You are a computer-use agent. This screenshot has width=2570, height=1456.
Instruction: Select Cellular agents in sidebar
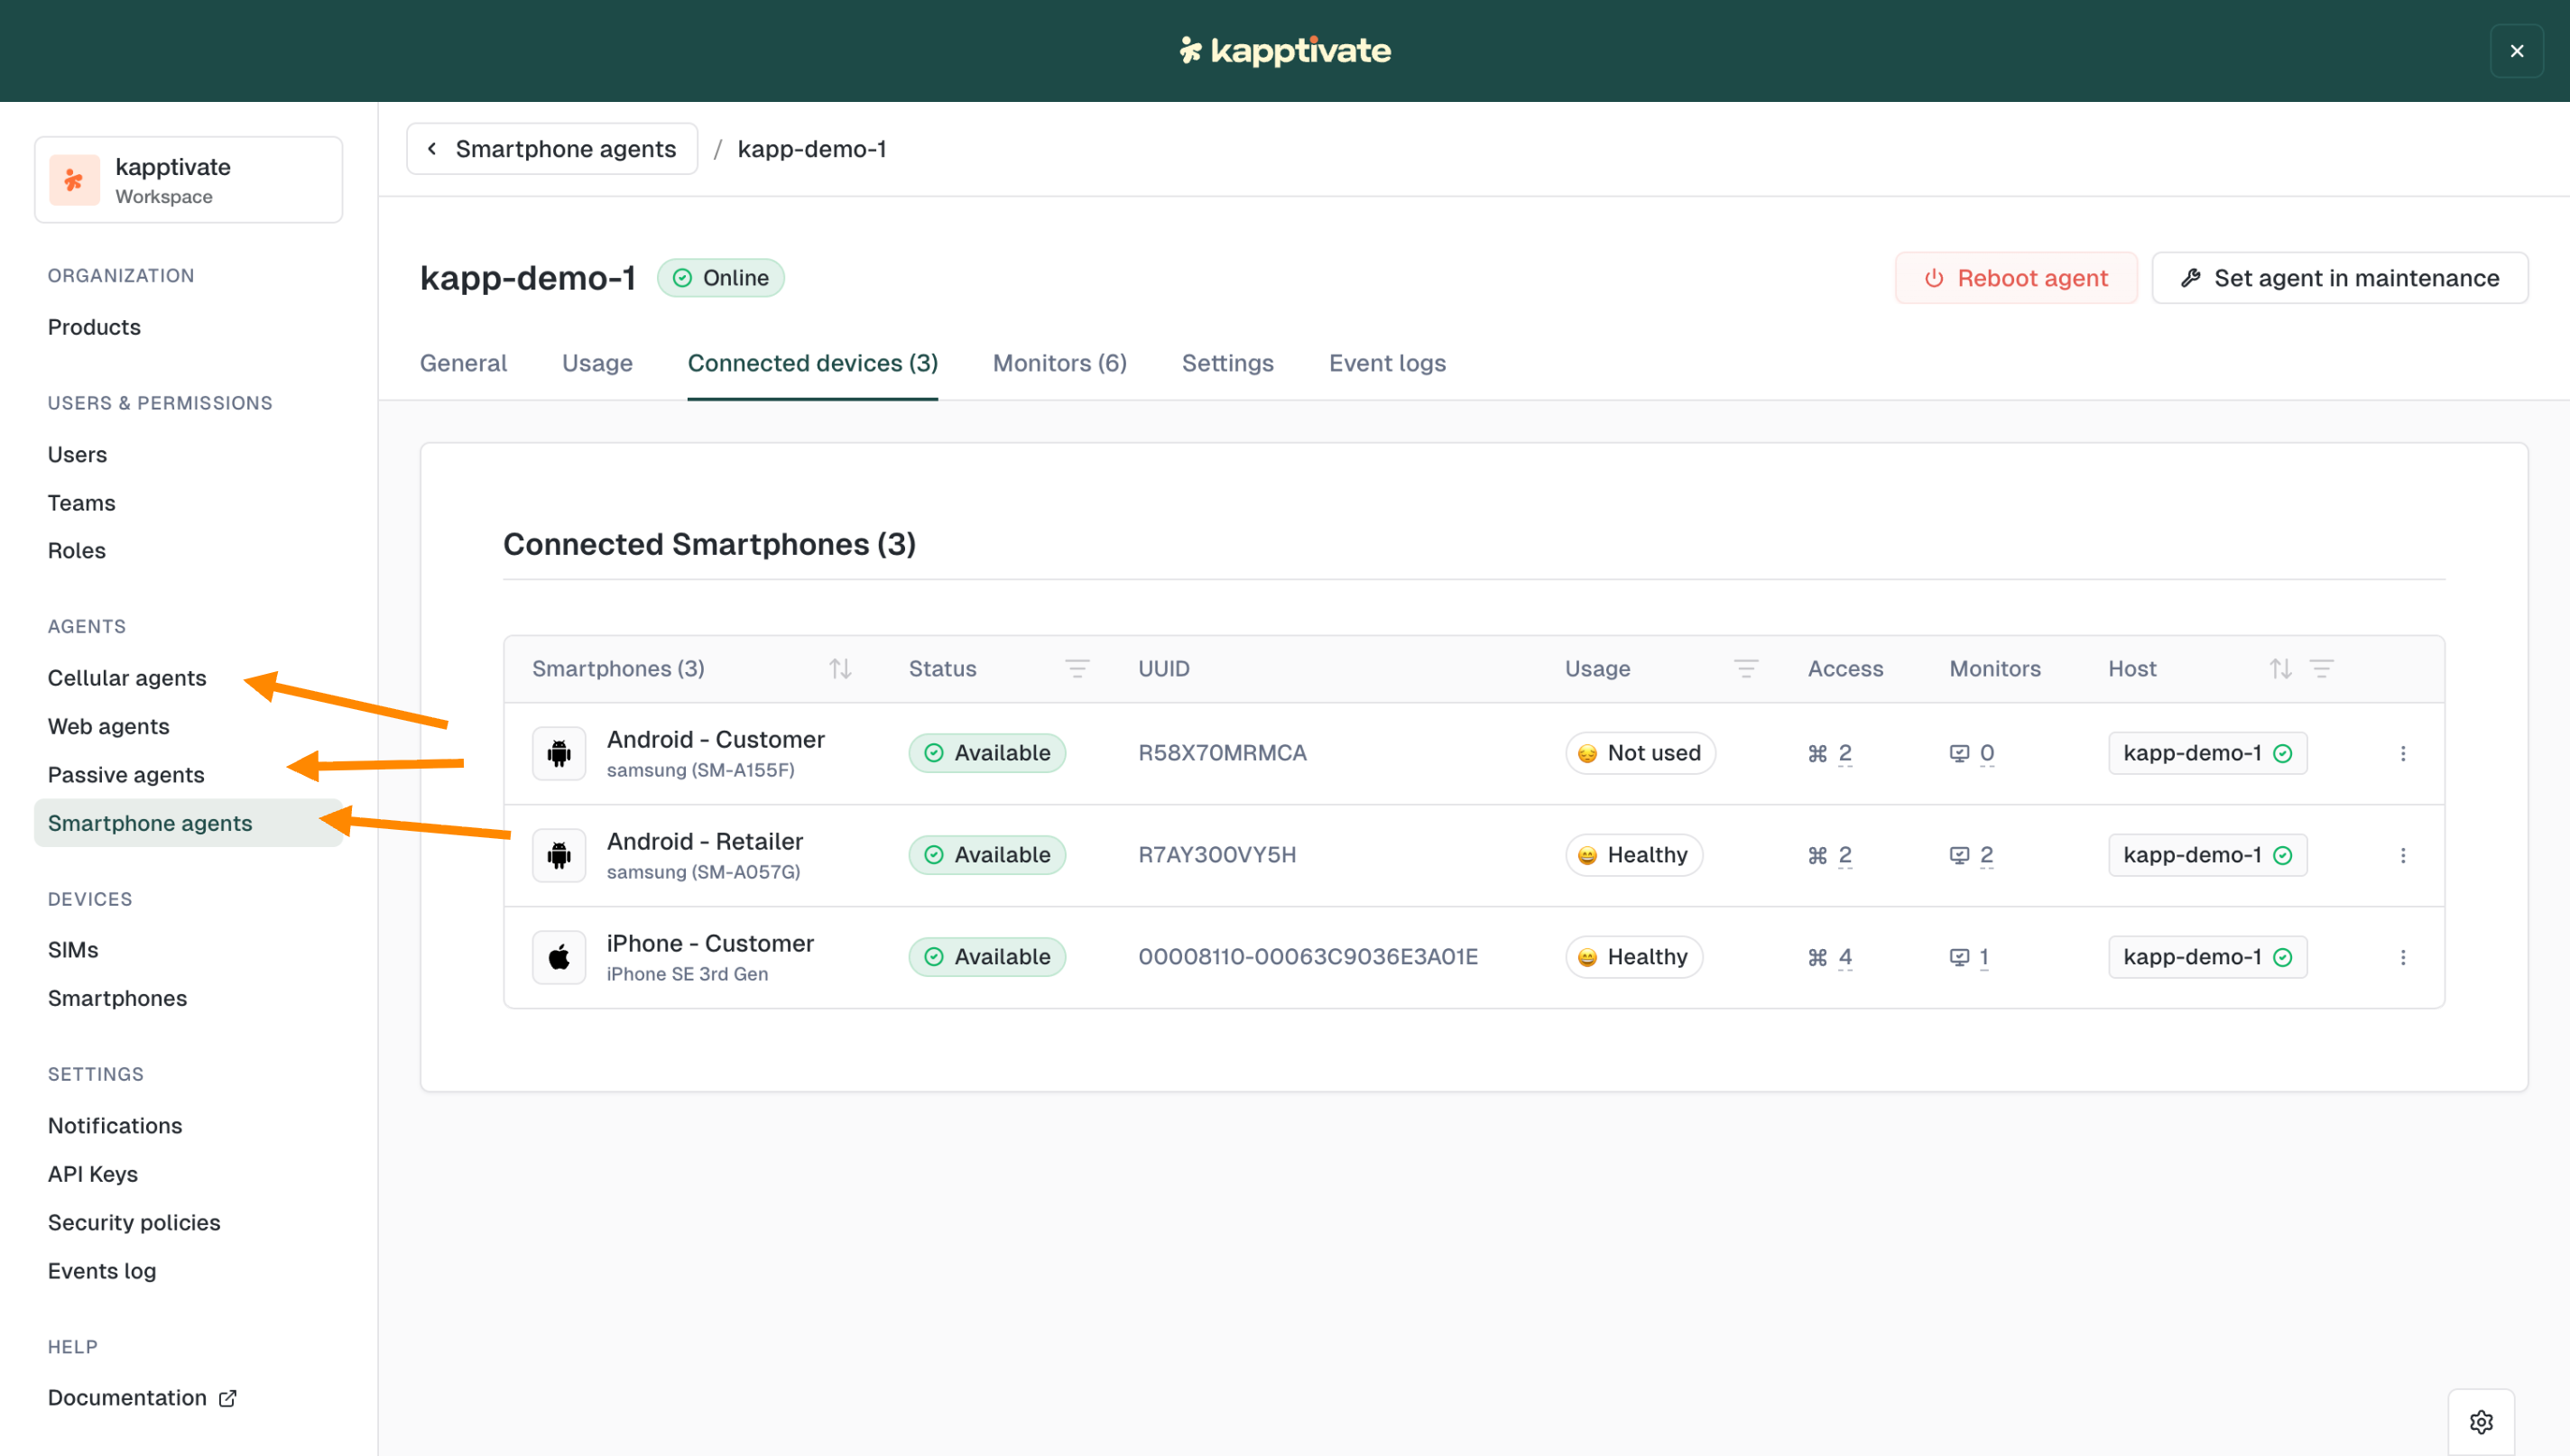pyautogui.click(x=127, y=678)
